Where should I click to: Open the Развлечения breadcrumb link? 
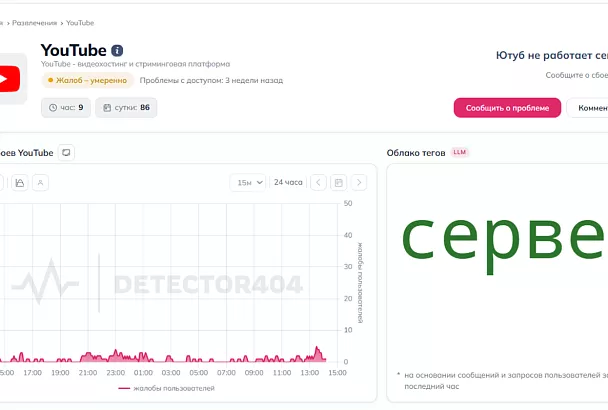[x=35, y=23]
